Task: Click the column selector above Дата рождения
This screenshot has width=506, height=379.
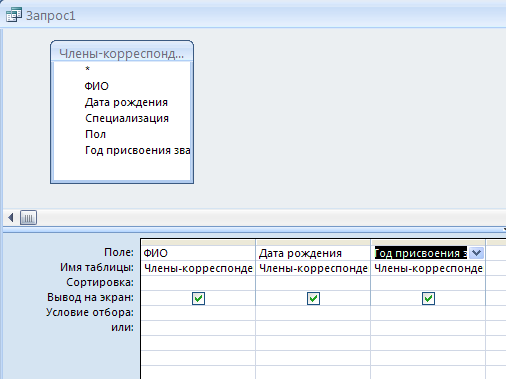Action: [x=313, y=242]
